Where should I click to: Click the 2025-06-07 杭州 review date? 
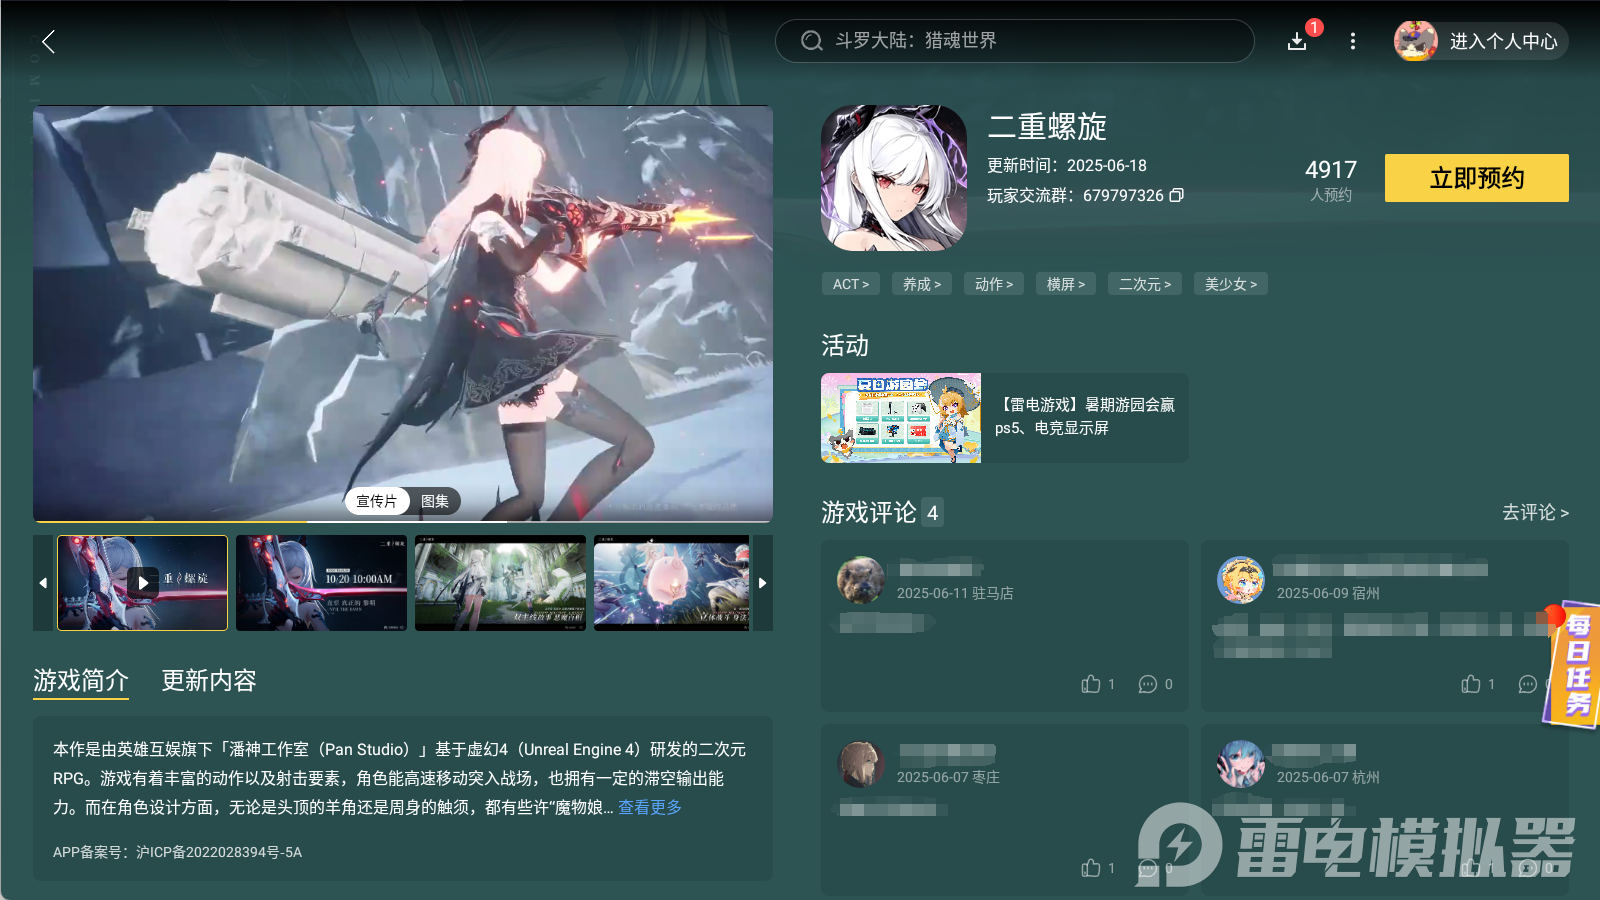click(1328, 777)
